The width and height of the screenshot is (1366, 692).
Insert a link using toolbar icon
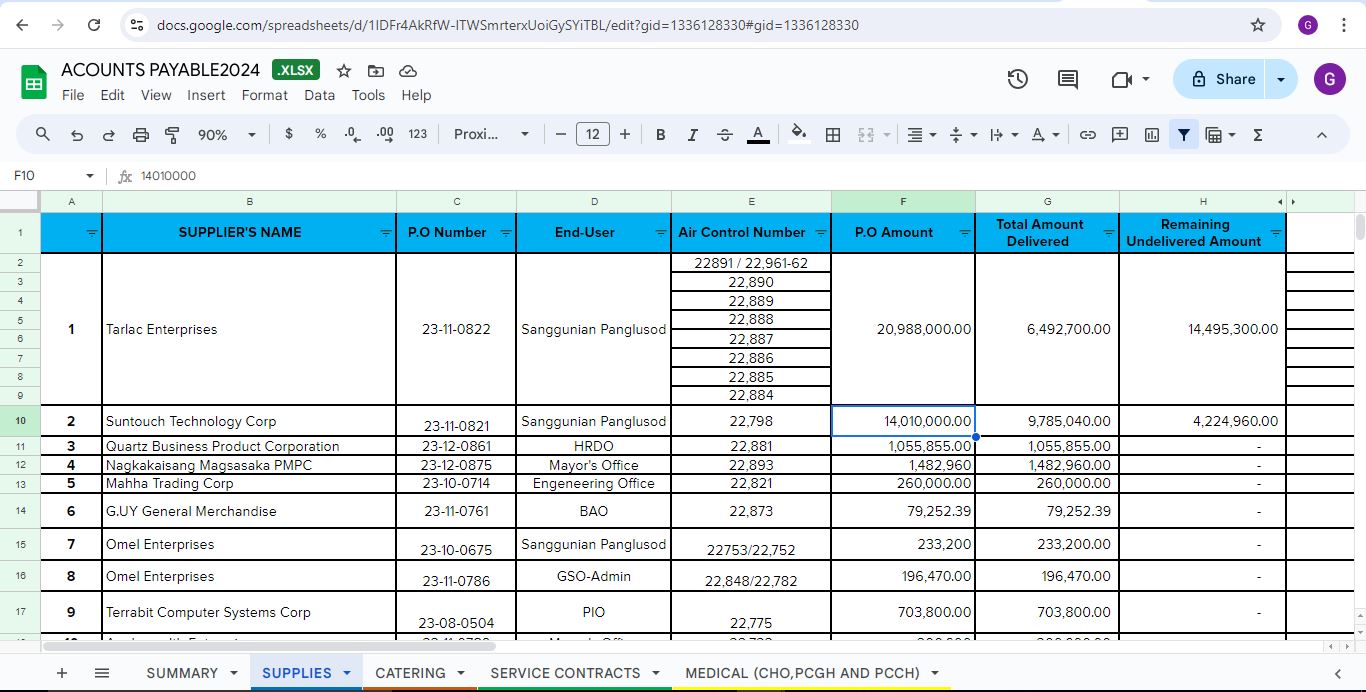[x=1088, y=134]
